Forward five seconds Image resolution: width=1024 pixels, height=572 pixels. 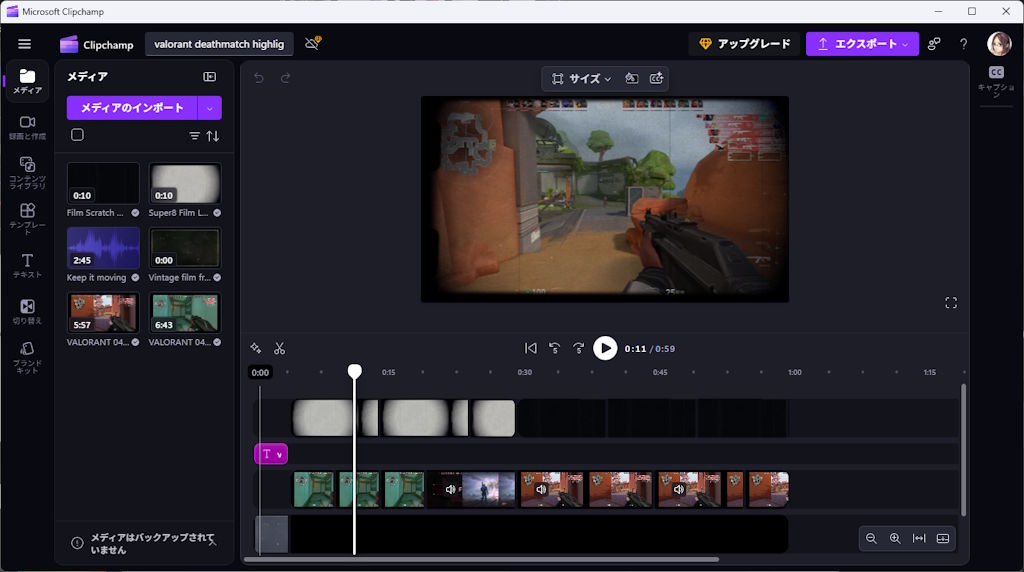(x=579, y=348)
